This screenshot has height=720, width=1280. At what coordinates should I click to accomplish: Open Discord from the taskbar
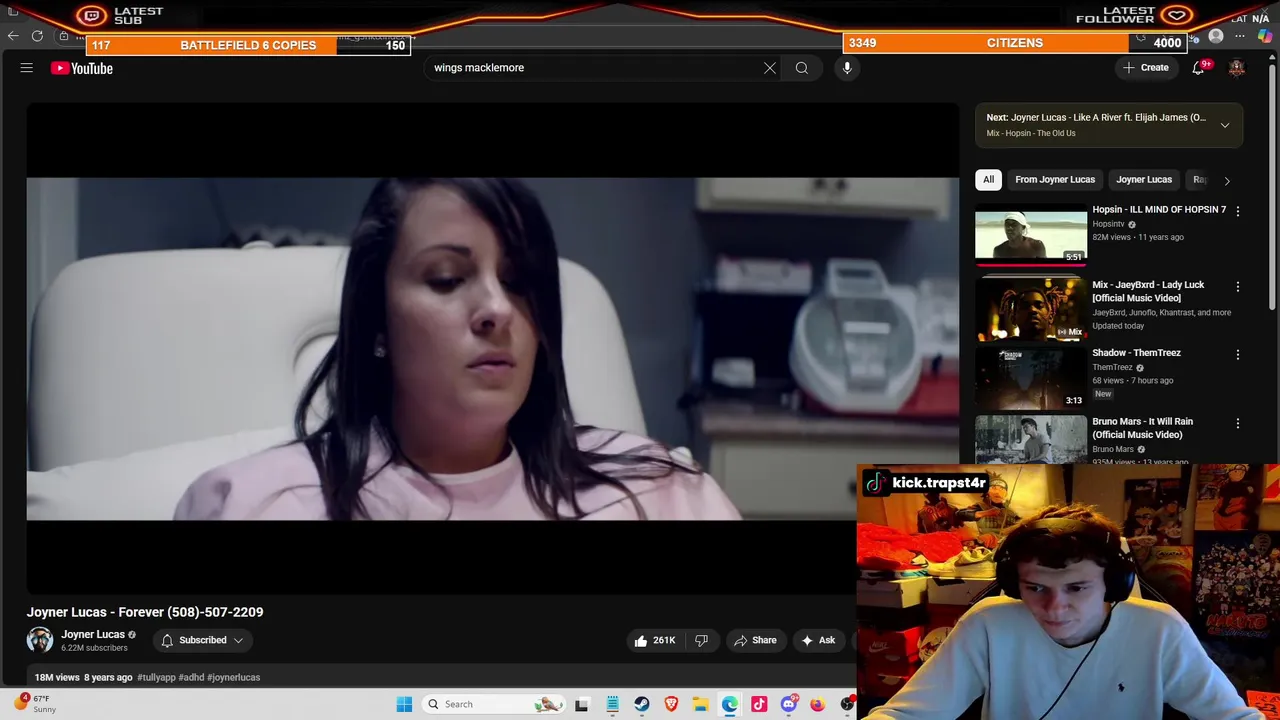tap(789, 704)
